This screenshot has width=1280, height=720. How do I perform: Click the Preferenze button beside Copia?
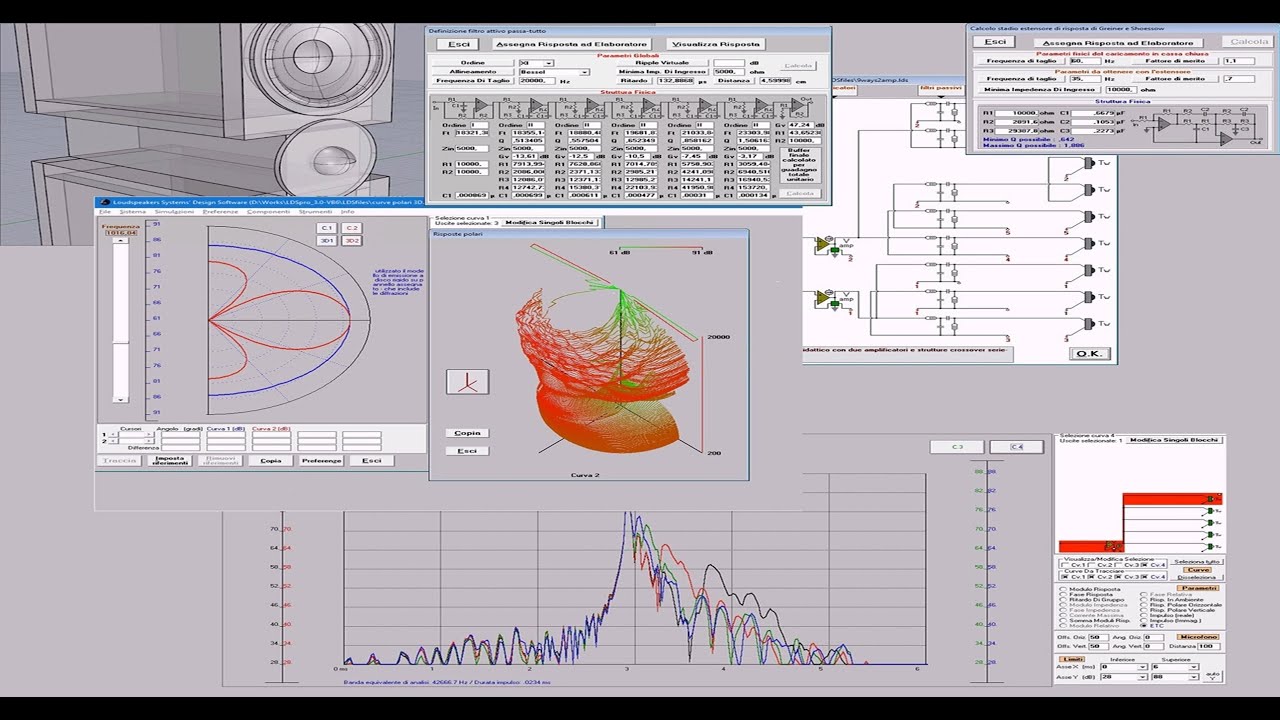(321, 461)
